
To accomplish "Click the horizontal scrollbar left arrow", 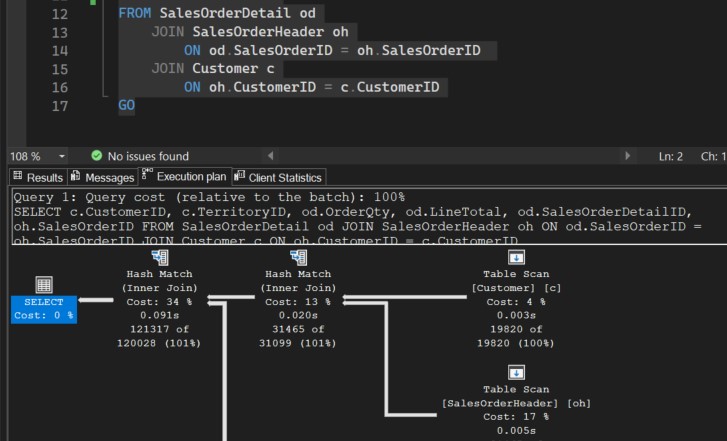I will pos(270,156).
